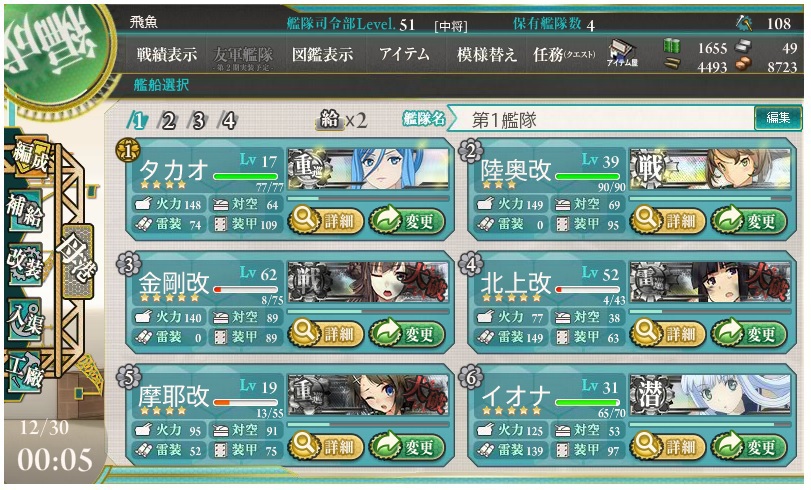
Task: Open the 戦績表示 menu item
Action: pyautogui.click(x=167, y=54)
